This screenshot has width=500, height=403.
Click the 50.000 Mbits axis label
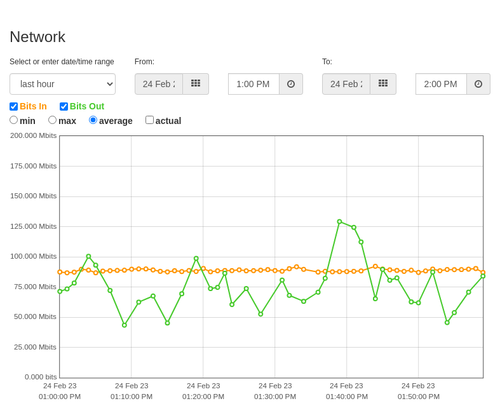coord(35,317)
